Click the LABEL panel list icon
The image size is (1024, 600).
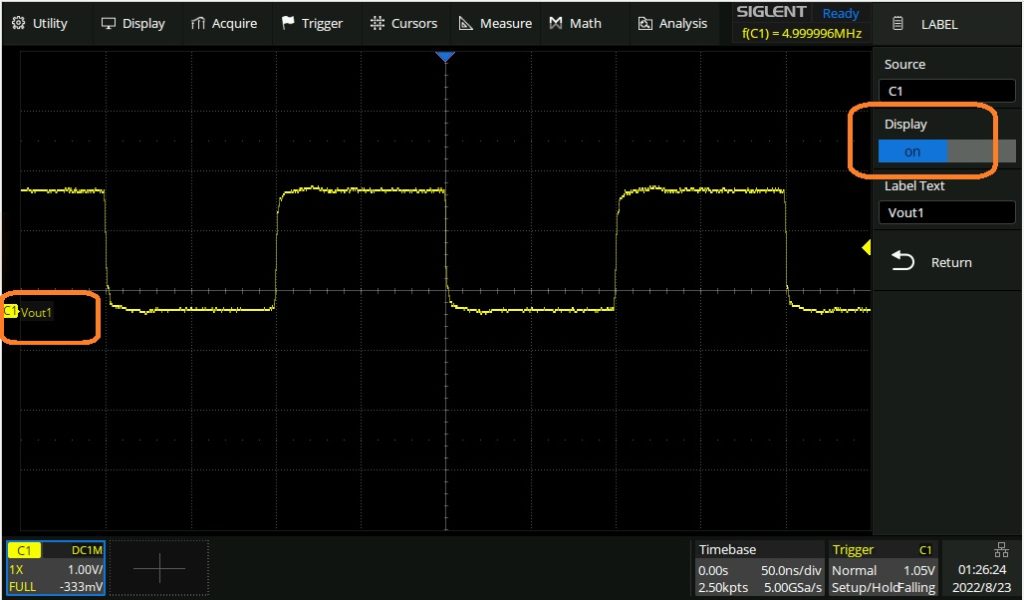coord(897,23)
